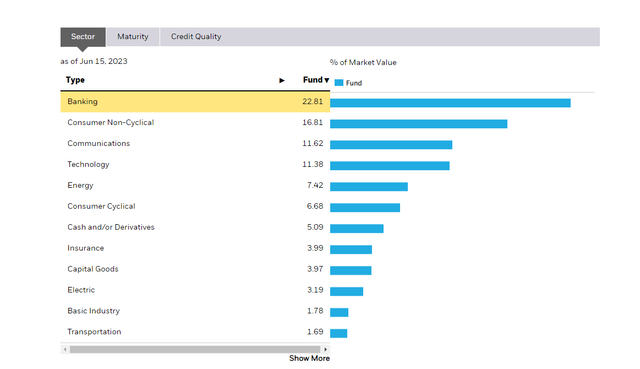Sort by Fund column descending arrow
The height and width of the screenshot is (369, 640).
pyautogui.click(x=327, y=80)
